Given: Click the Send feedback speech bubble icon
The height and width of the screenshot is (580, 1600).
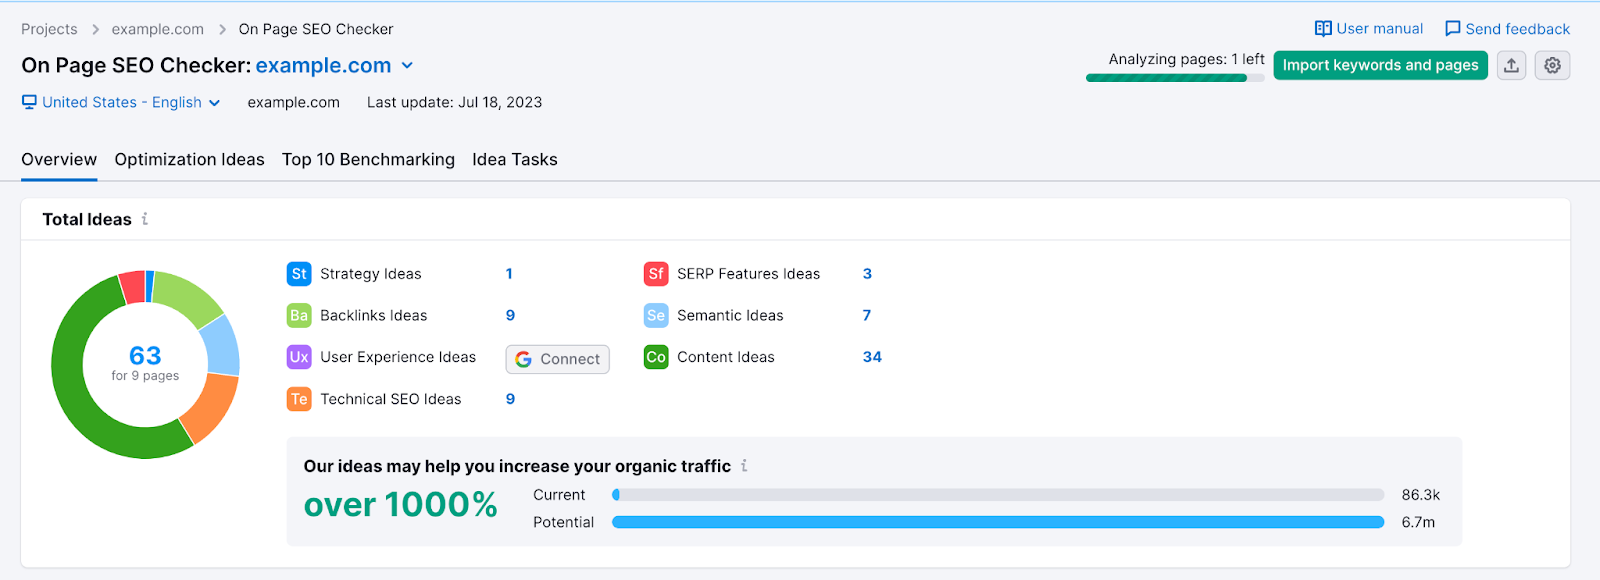Looking at the screenshot, I should [1453, 29].
